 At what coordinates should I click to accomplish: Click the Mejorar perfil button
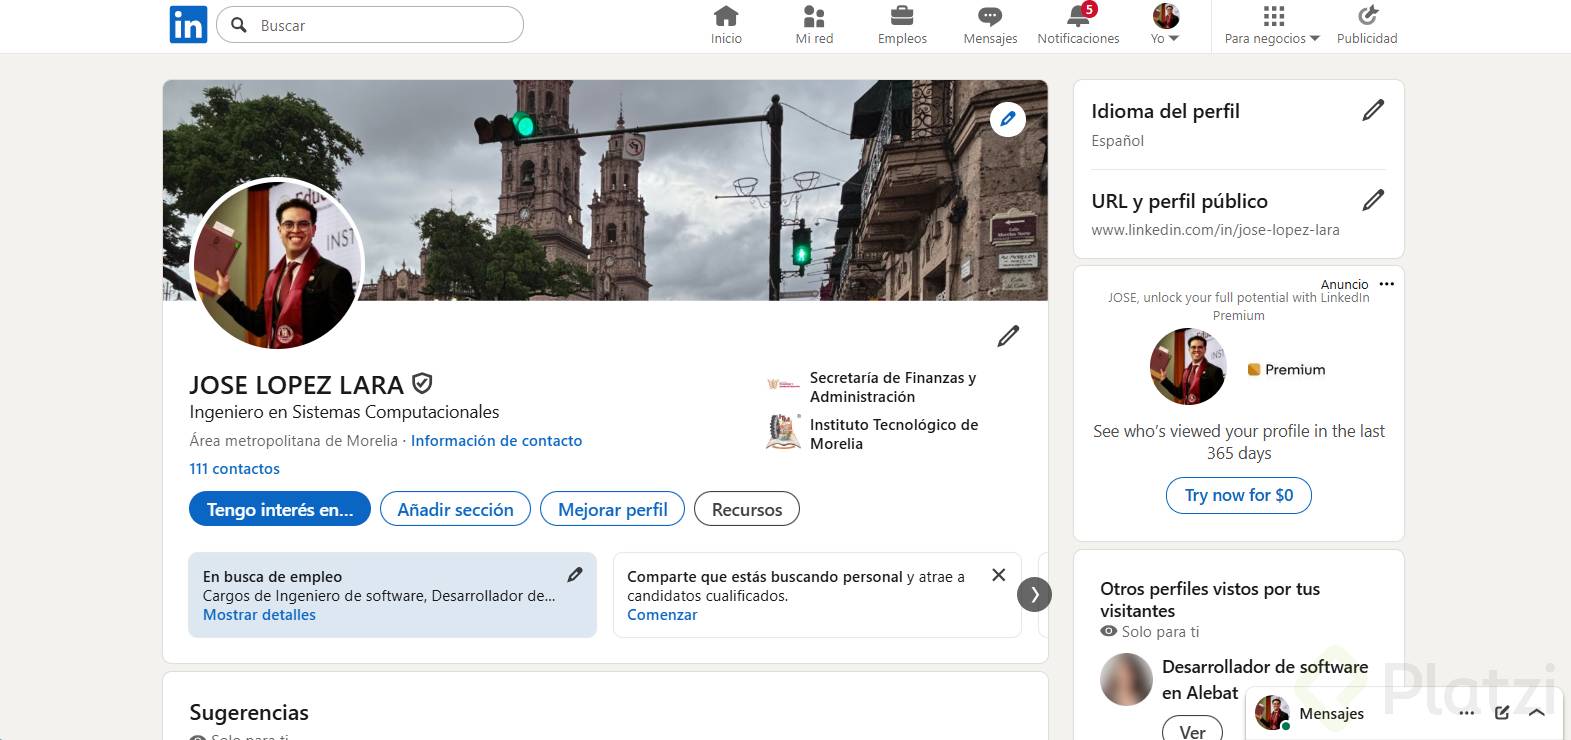[x=612, y=509]
